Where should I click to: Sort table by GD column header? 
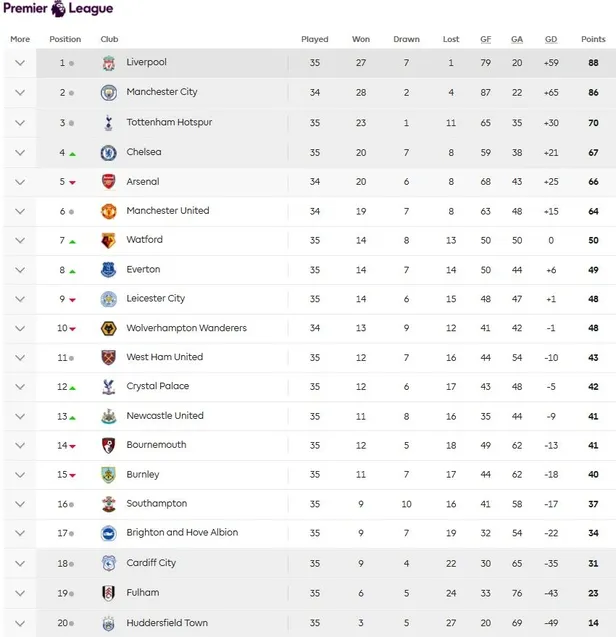point(551,39)
